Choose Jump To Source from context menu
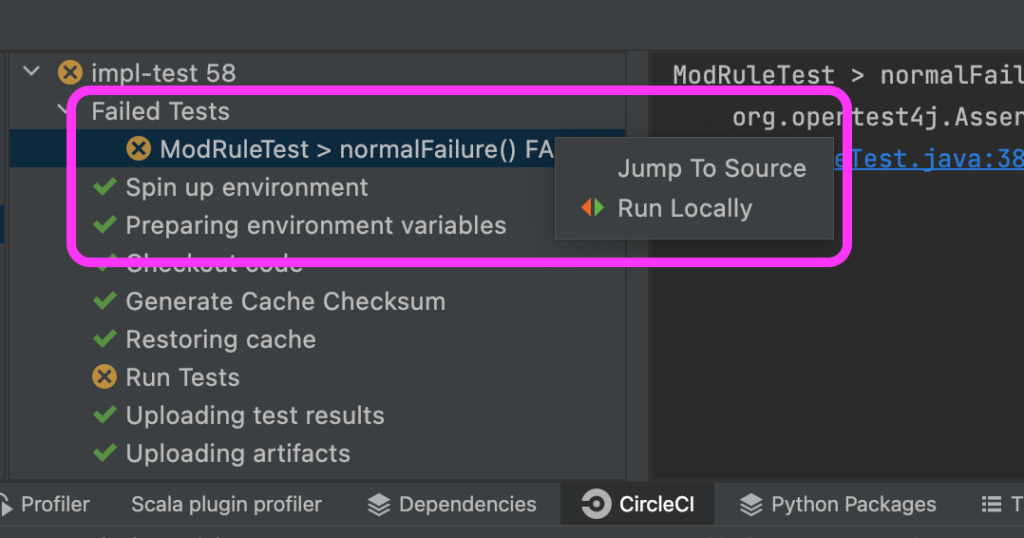 click(712, 168)
